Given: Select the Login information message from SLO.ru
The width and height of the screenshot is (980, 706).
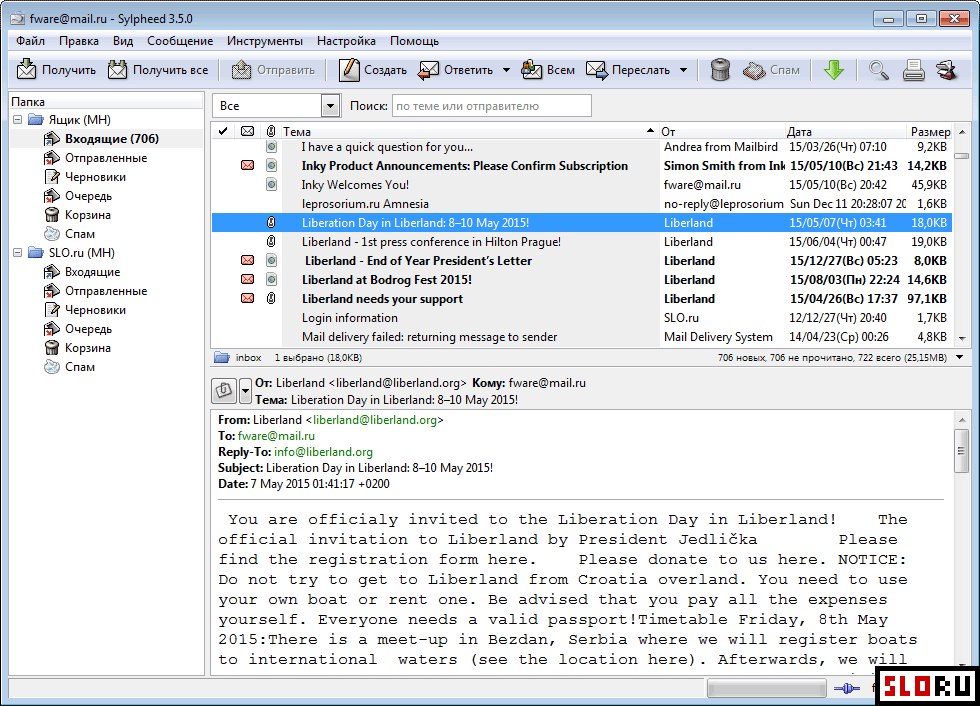Looking at the screenshot, I should [x=581, y=318].
